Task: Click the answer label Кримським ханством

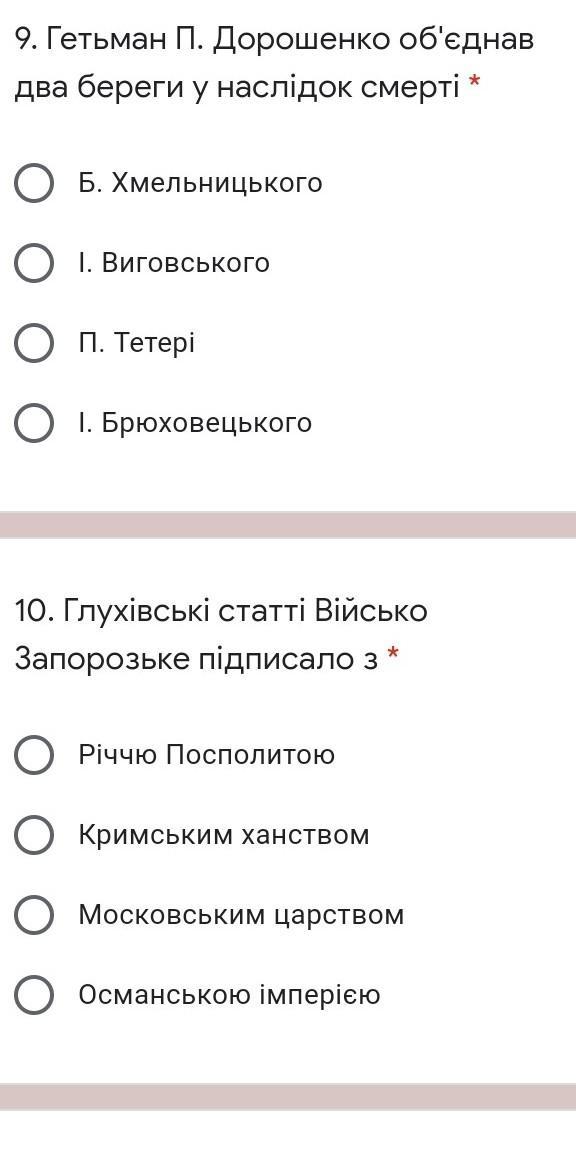Action: pos(224,835)
